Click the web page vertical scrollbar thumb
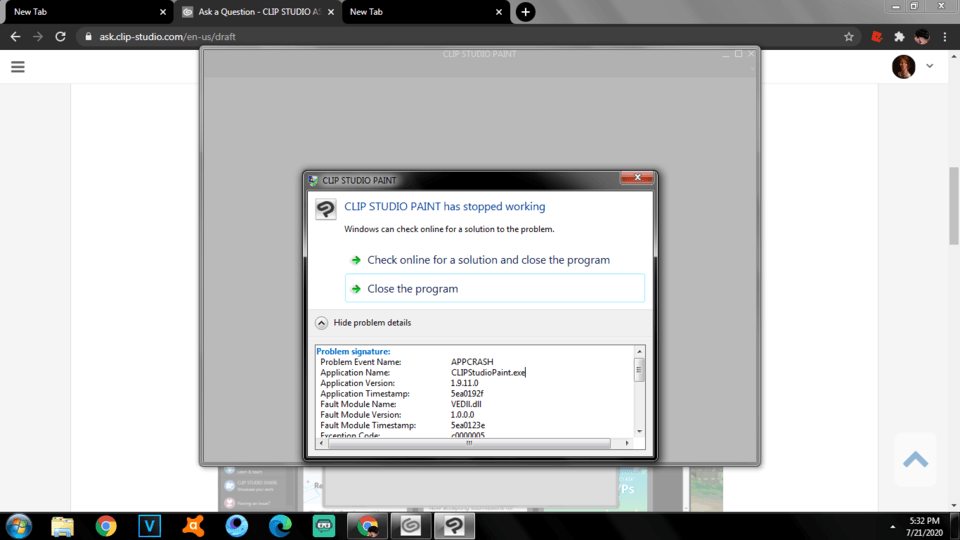 click(x=954, y=205)
